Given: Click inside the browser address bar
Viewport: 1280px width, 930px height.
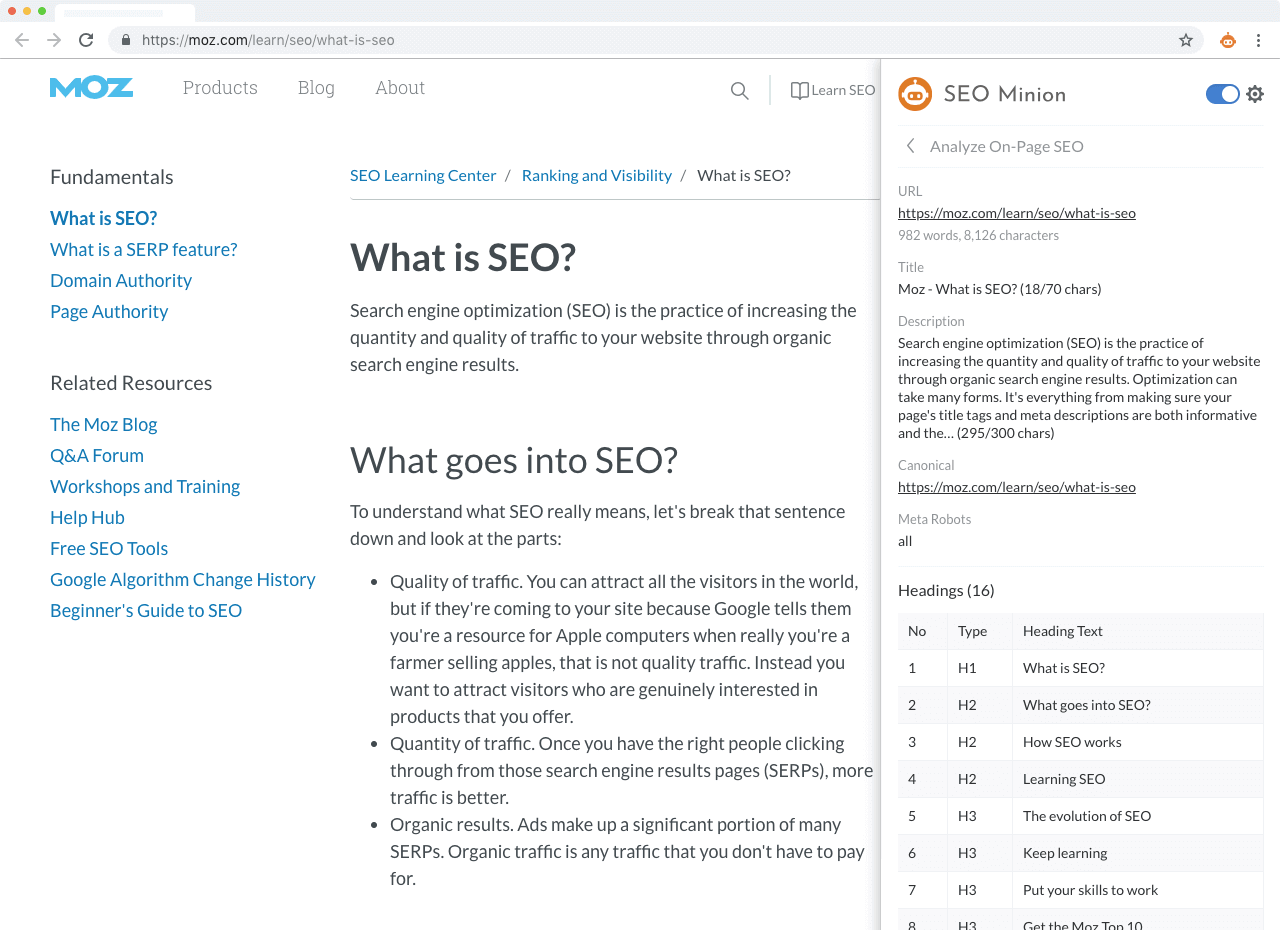Looking at the screenshot, I should pos(500,40).
